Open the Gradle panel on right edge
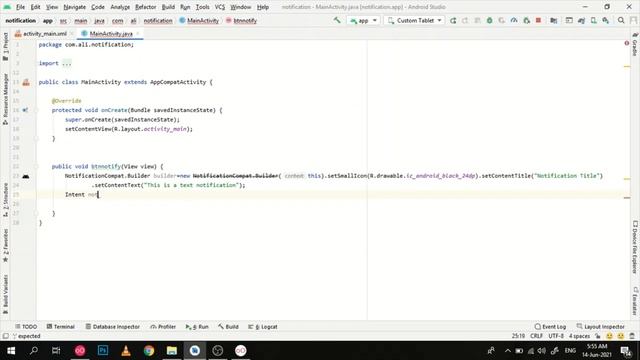 pos(635,45)
